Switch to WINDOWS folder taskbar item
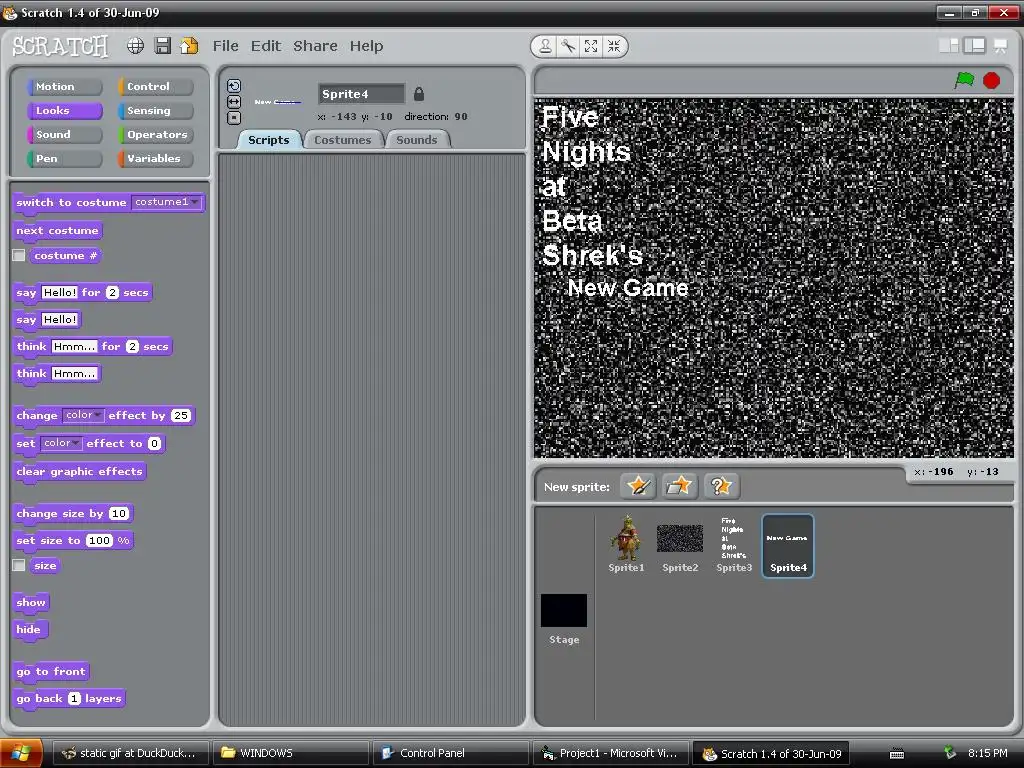 pyautogui.click(x=291, y=753)
